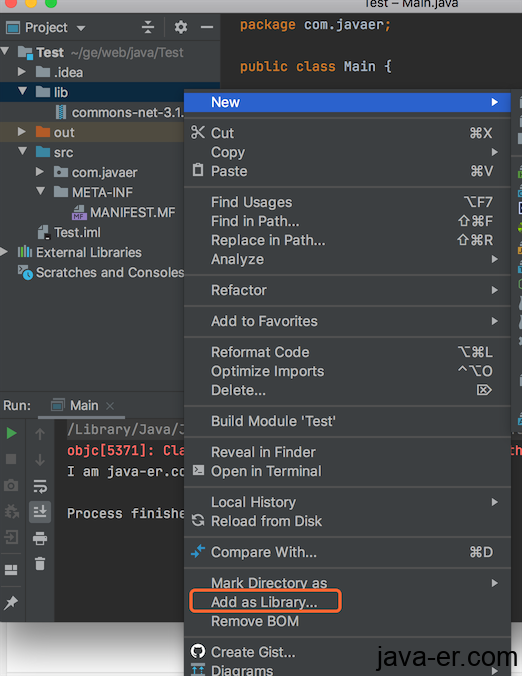Click the green Run button in Run panel
Viewport: 522px width, 676px height.
(x=11, y=433)
